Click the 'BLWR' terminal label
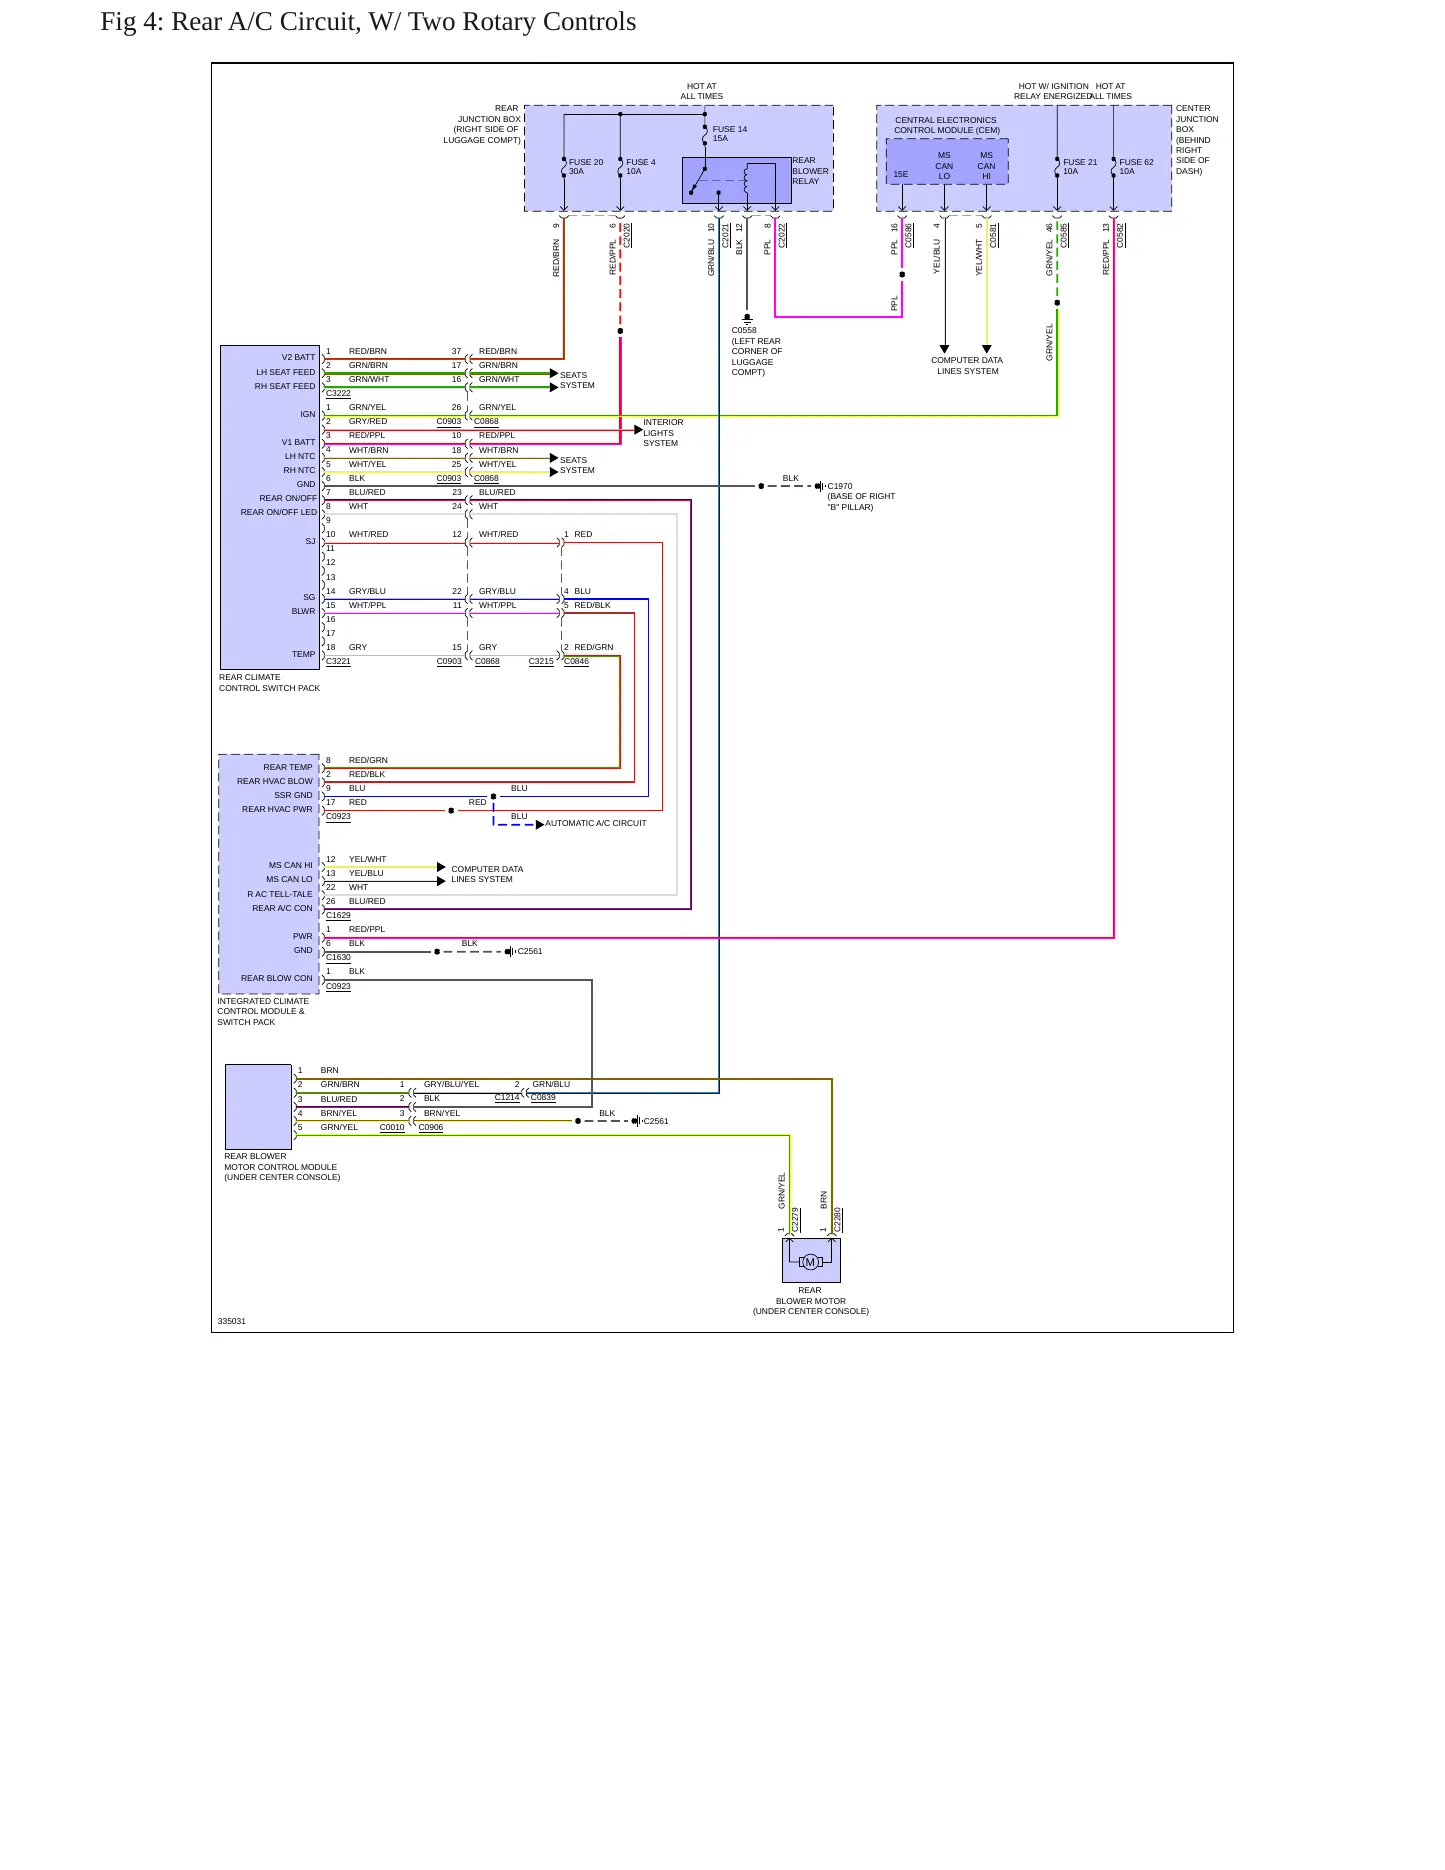 click(x=303, y=611)
